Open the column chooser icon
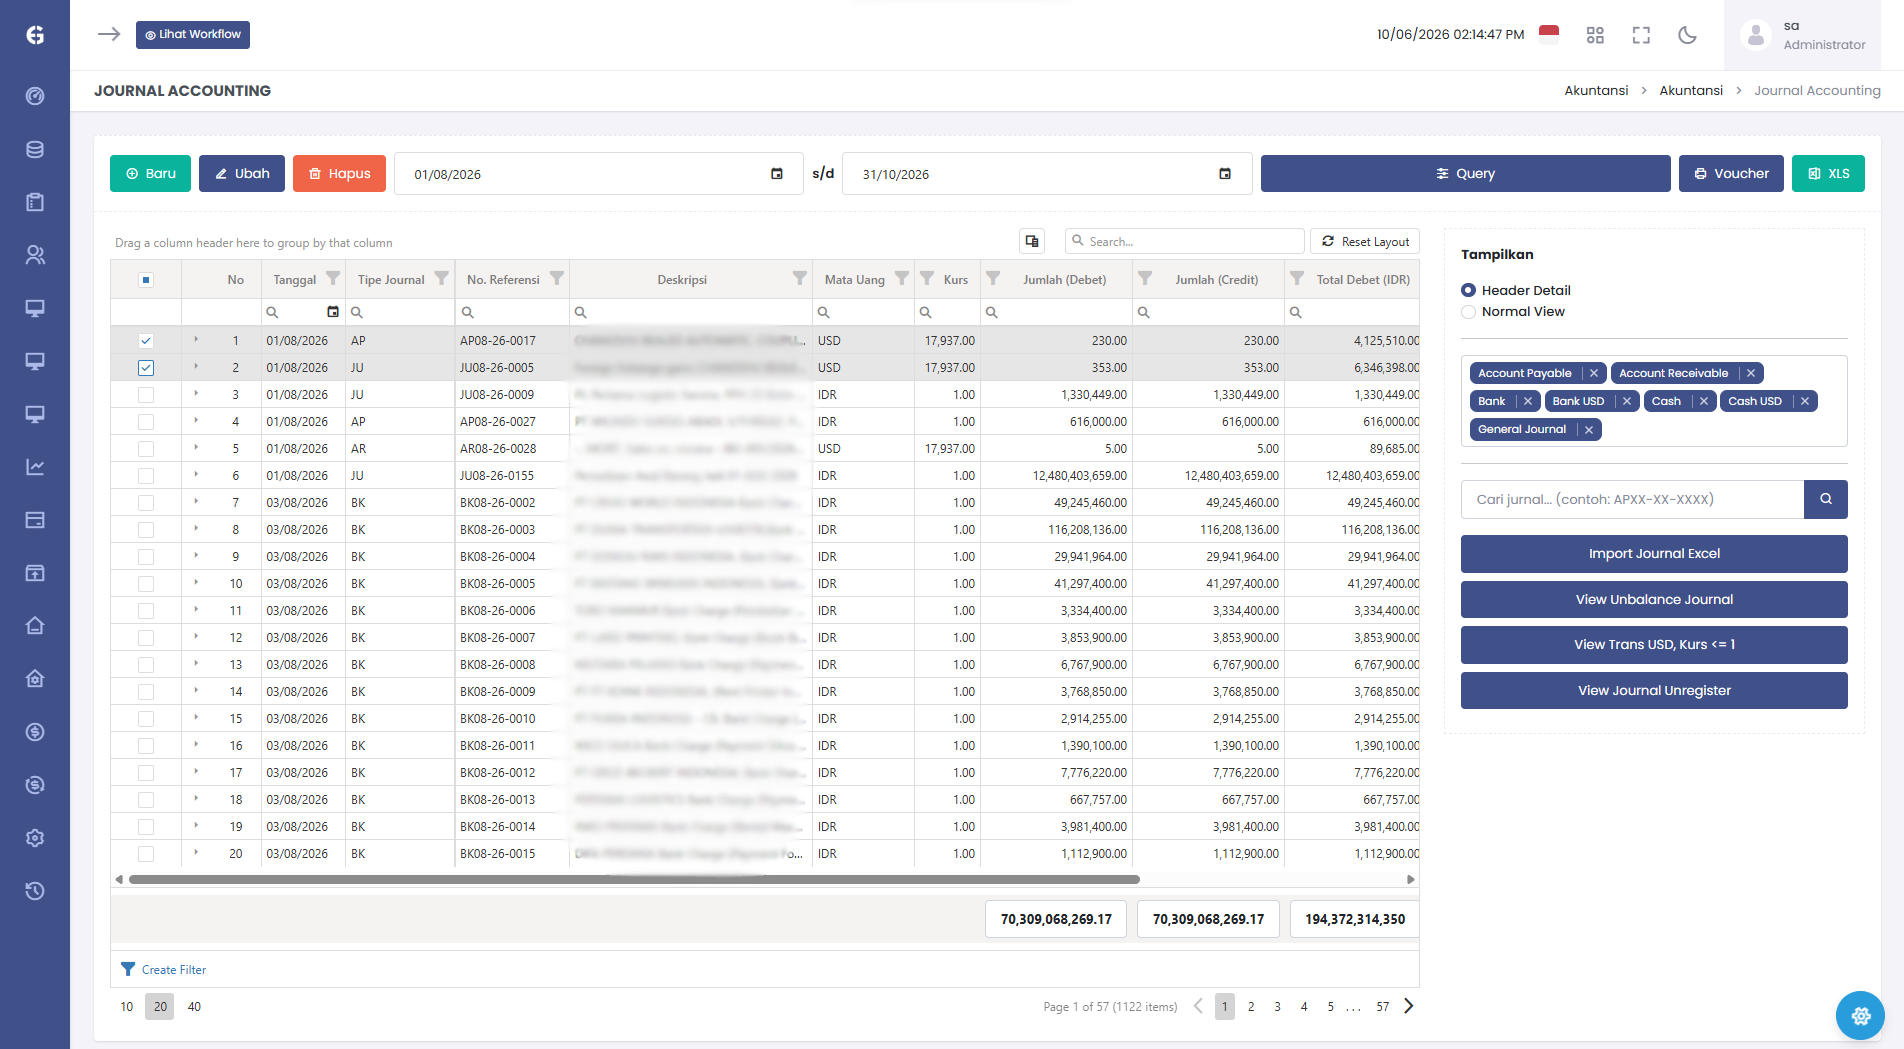This screenshot has height=1049, width=1904. coord(1032,241)
